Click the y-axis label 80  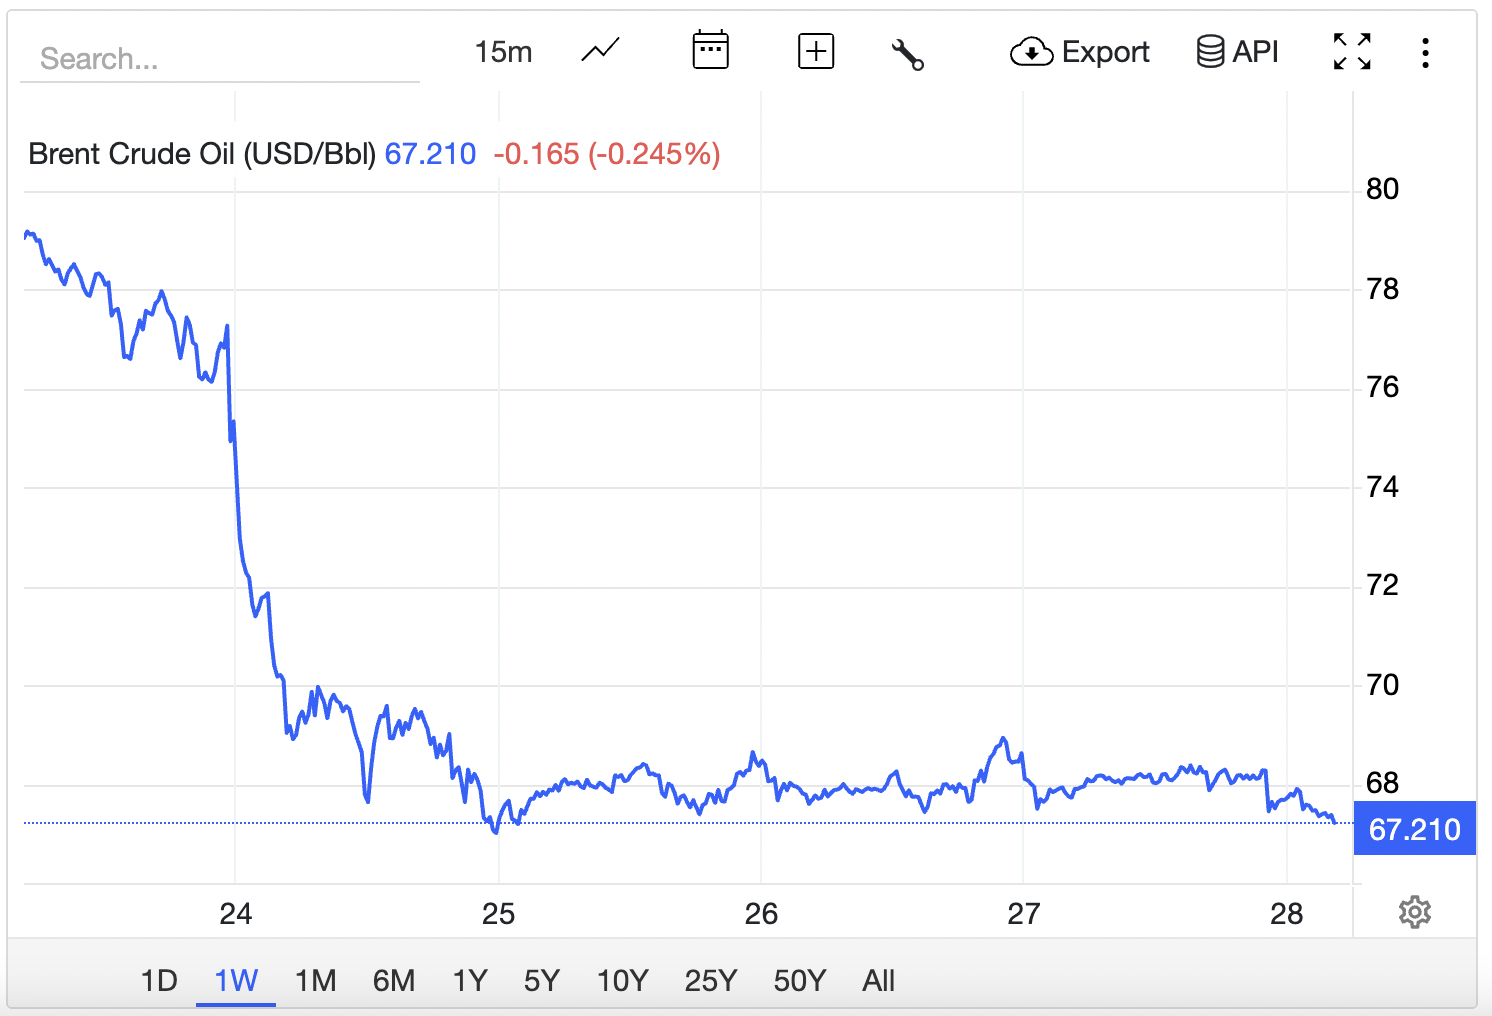pos(1383,189)
